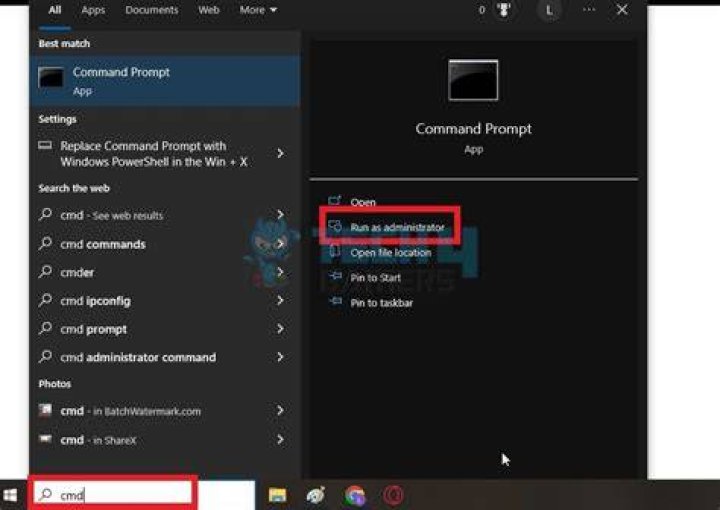Open the Windows Start button

(x=10, y=495)
